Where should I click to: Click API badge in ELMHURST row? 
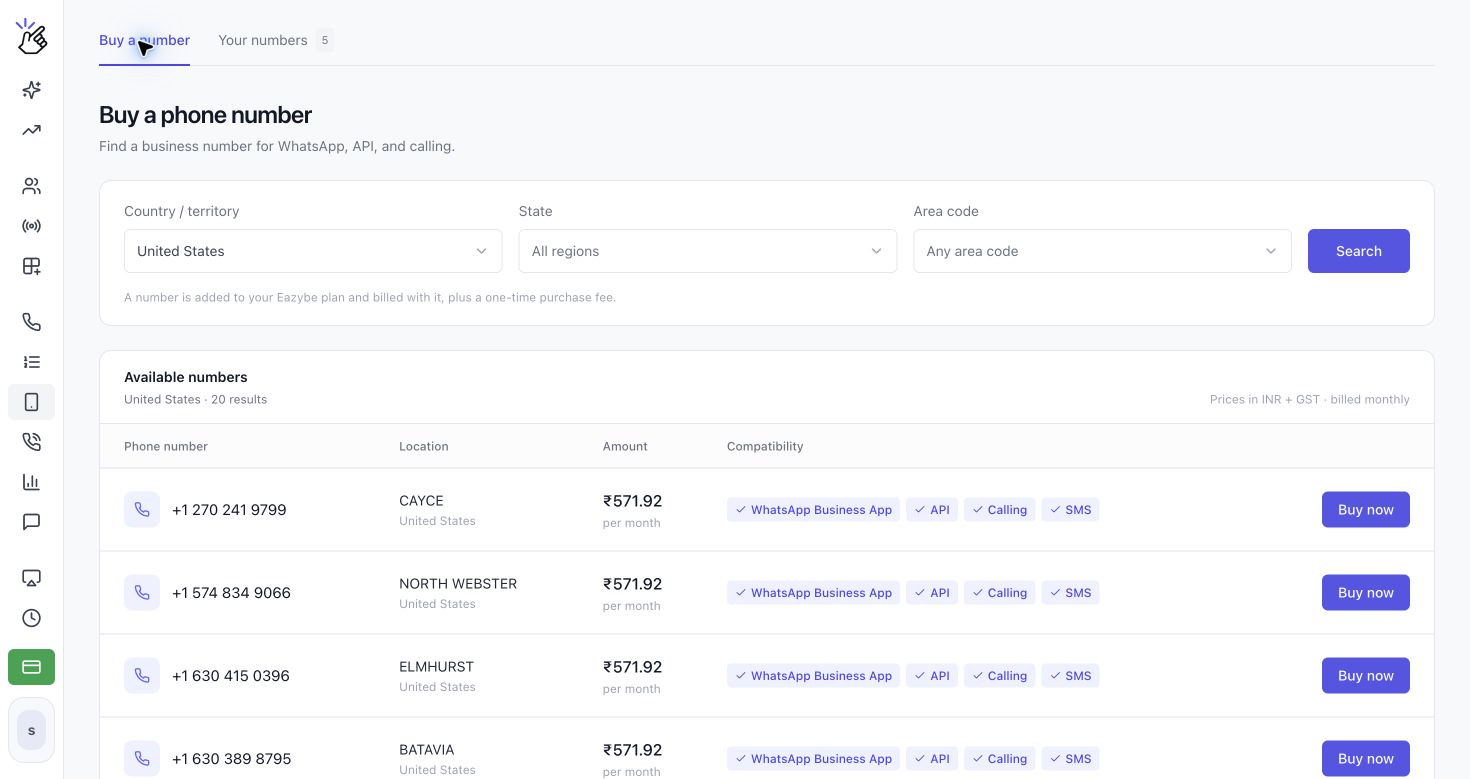click(932, 676)
